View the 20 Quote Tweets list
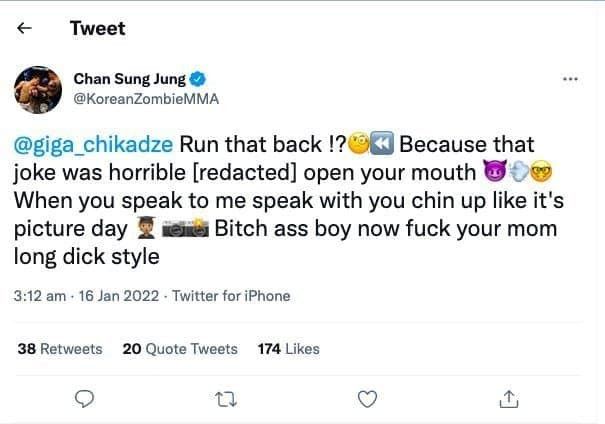Screen dimensions: 605x424 (180, 348)
